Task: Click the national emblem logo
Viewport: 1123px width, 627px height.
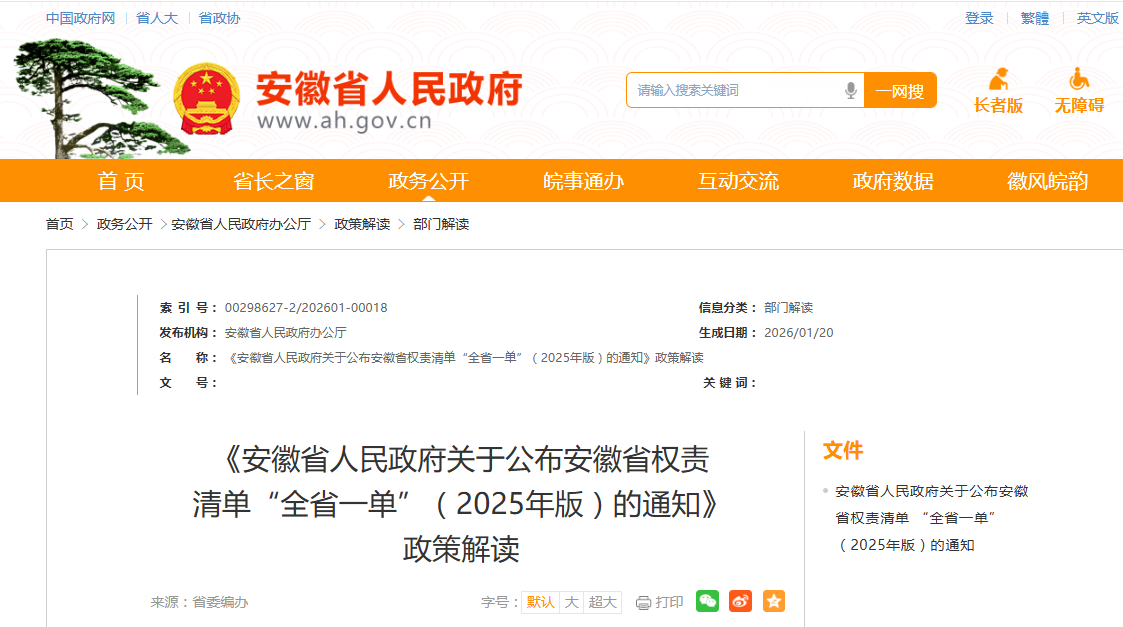Action: click(x=206, y=100)
